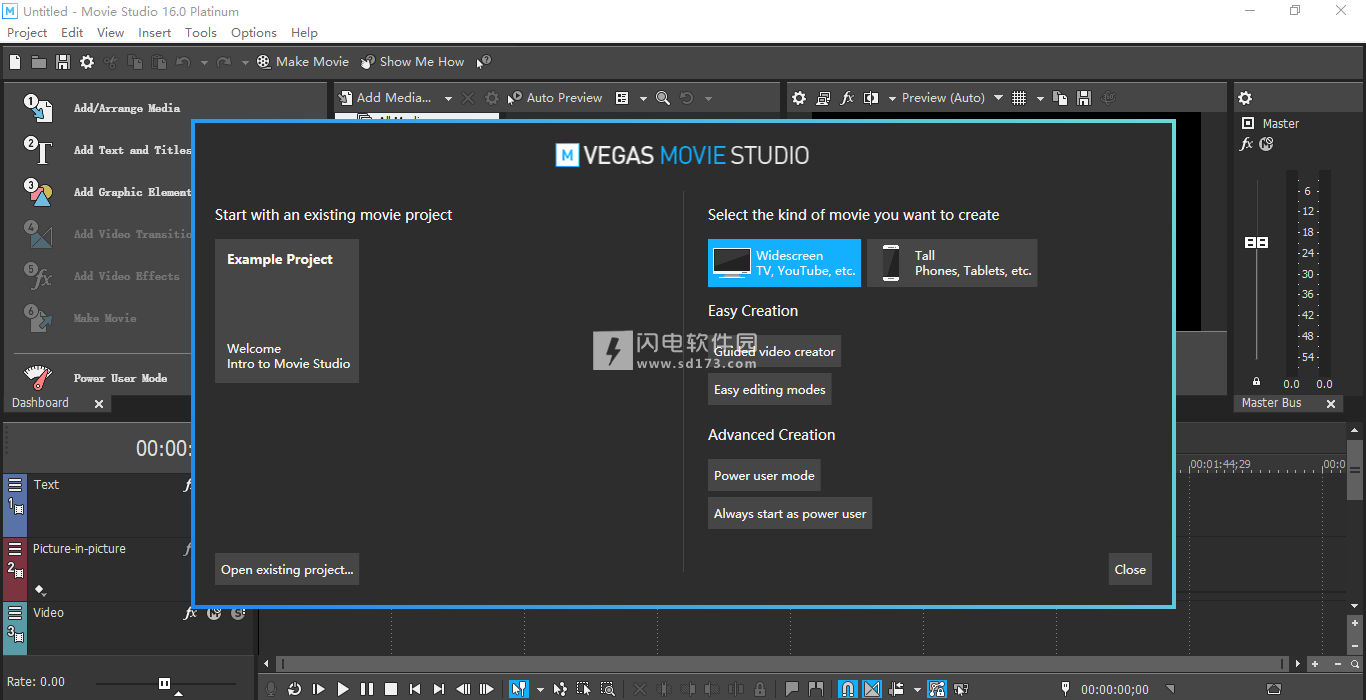Open the Insert menu
The height and width of the screenshot is (700, 1366).
[155, 32]
